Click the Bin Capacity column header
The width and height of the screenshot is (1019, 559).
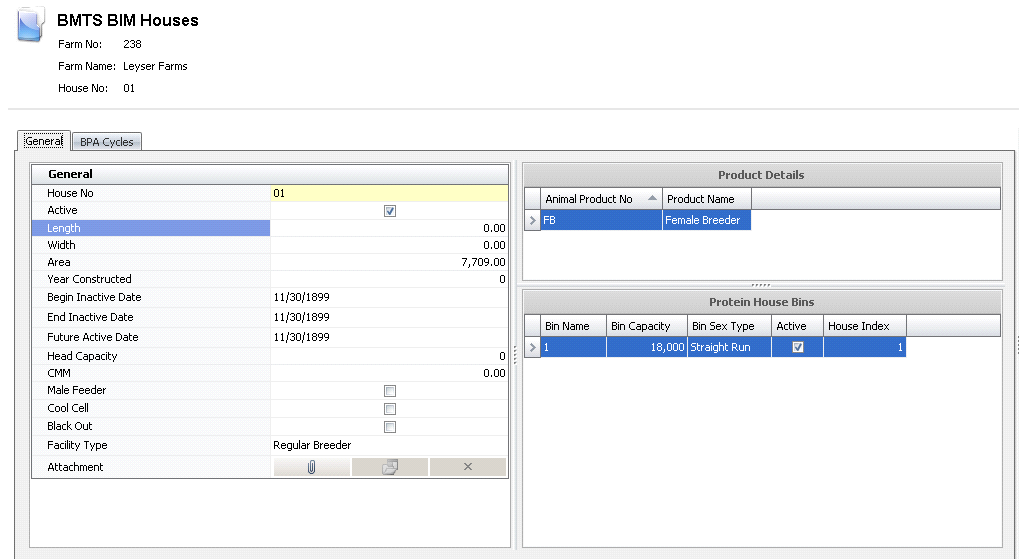[646, 326]
